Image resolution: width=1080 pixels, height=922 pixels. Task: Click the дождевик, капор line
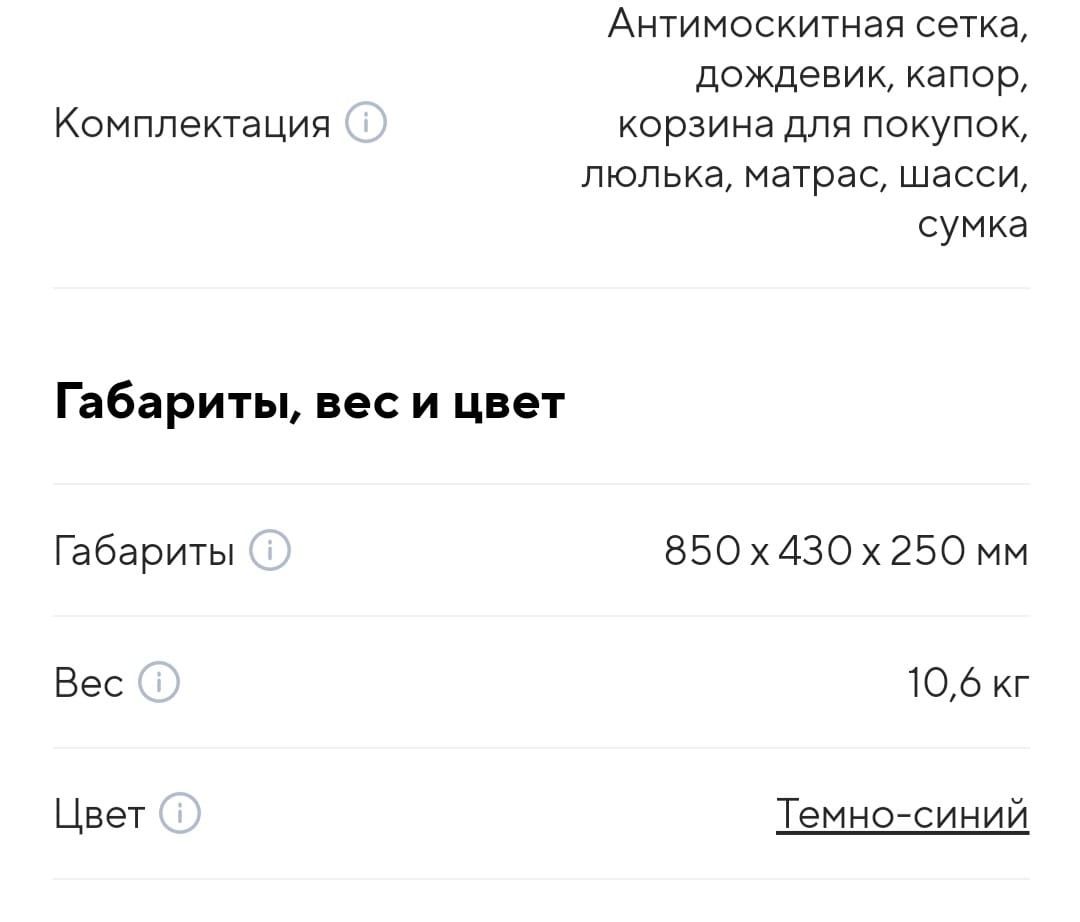[x=862, y=74]
